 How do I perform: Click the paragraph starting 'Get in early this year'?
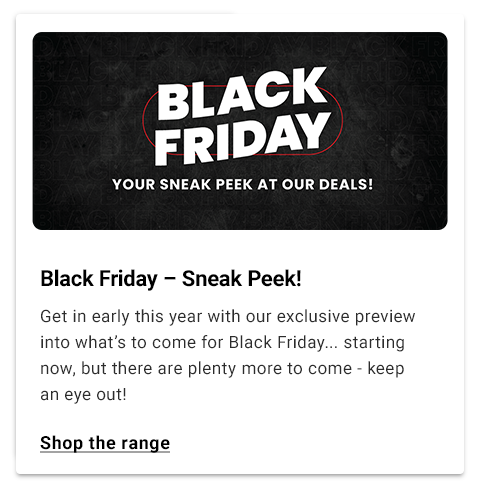pyautogui.click(x=227, y=355)
